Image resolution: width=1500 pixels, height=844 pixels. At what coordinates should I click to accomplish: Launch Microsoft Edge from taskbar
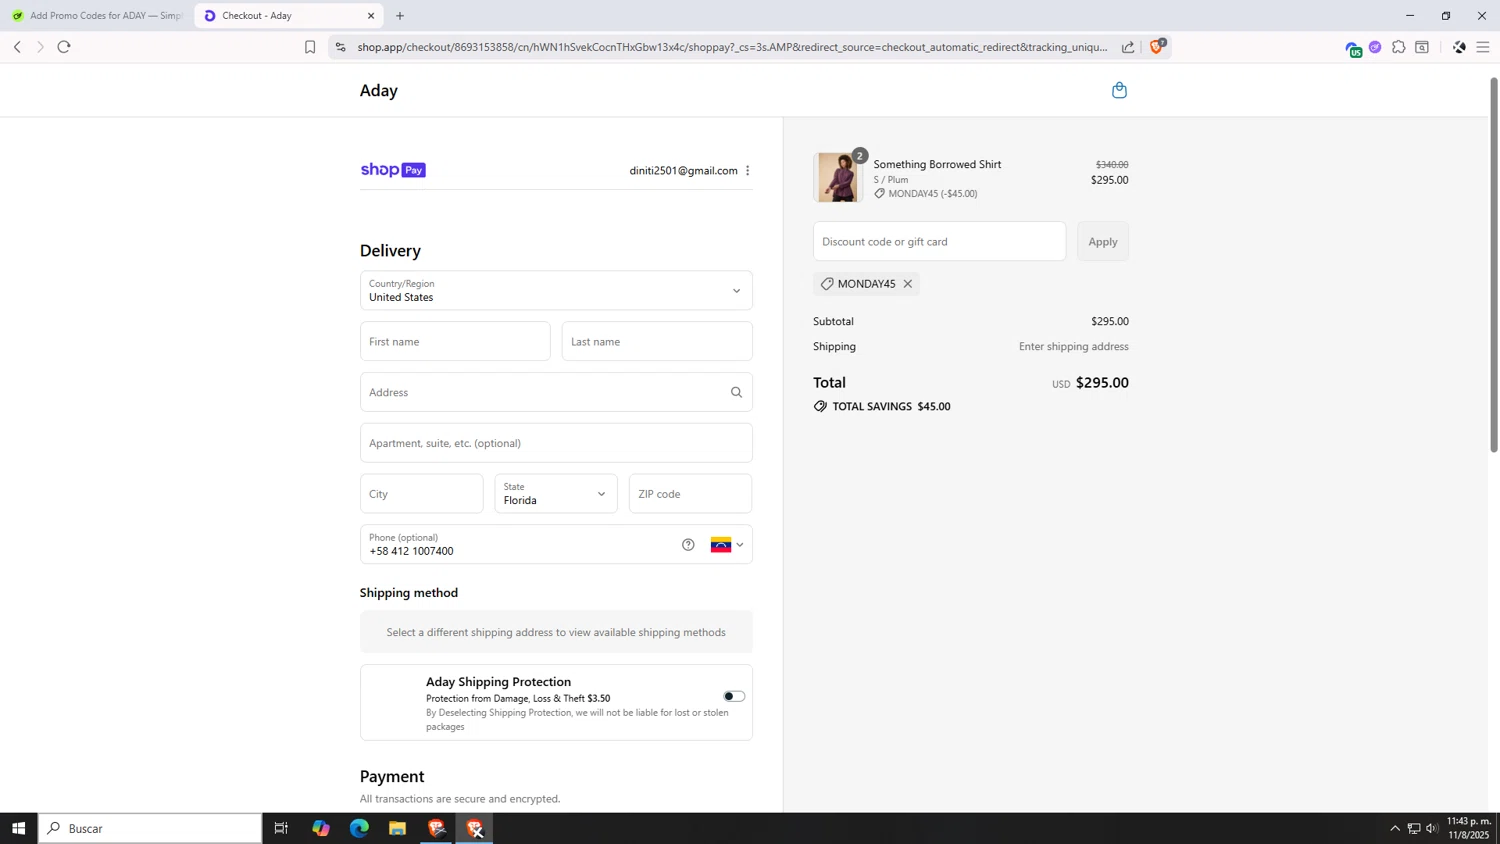pyautogui.click(x=359, y=828)
